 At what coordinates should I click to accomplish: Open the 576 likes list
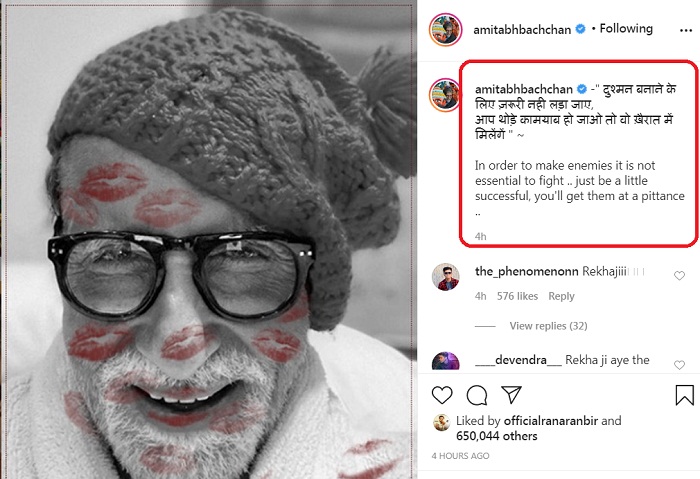tap(517, 296)
